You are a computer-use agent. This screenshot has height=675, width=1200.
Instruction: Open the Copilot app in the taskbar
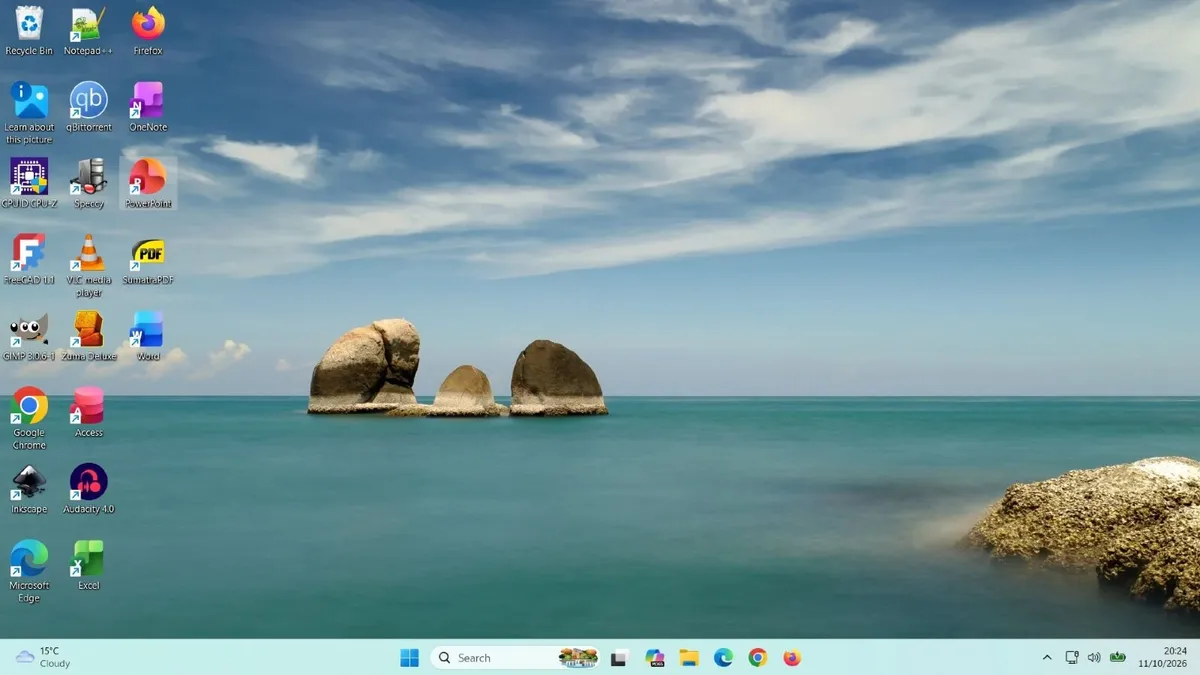pos(655,657)
